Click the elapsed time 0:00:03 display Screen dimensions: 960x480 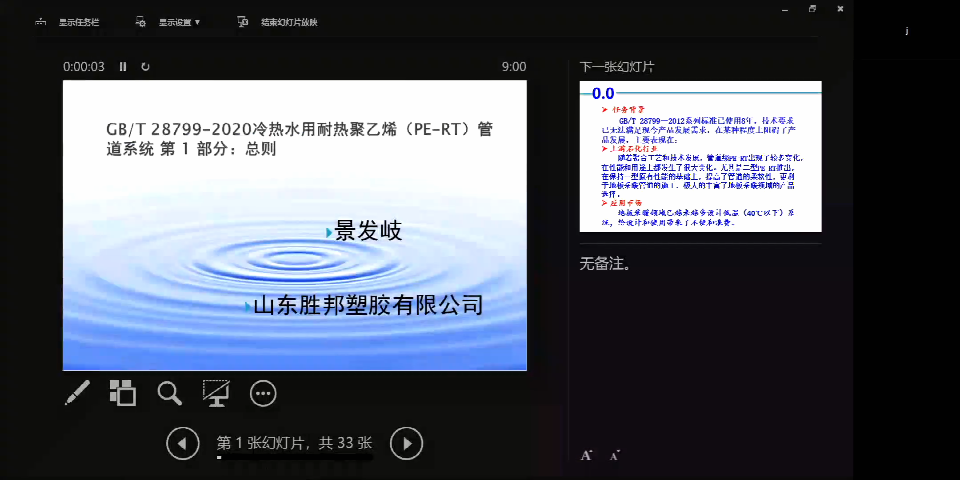click(x=84, y=67)
